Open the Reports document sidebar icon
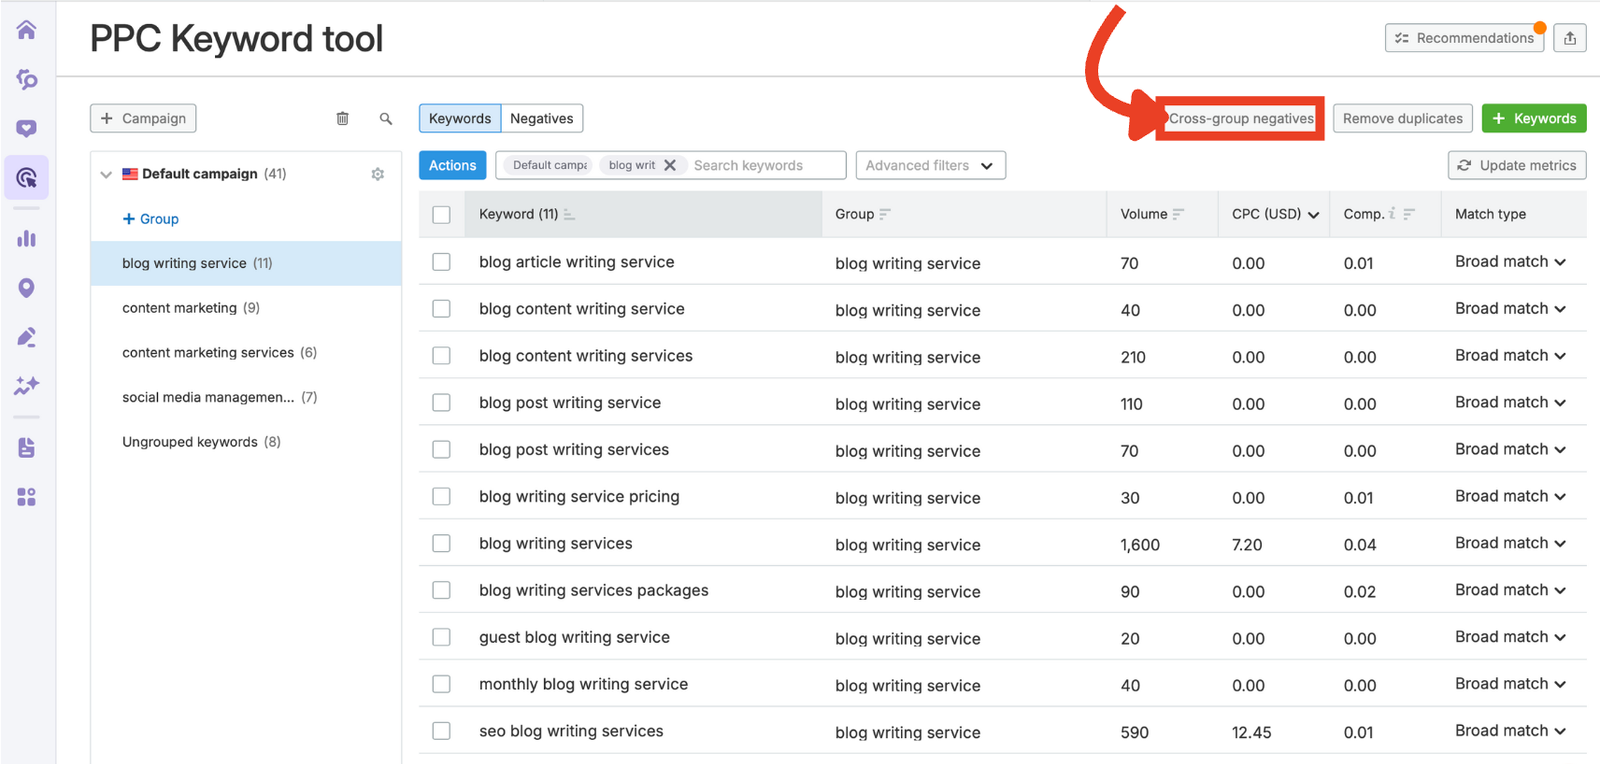Viewport: 1600px width, 764px height. [27, 447]
